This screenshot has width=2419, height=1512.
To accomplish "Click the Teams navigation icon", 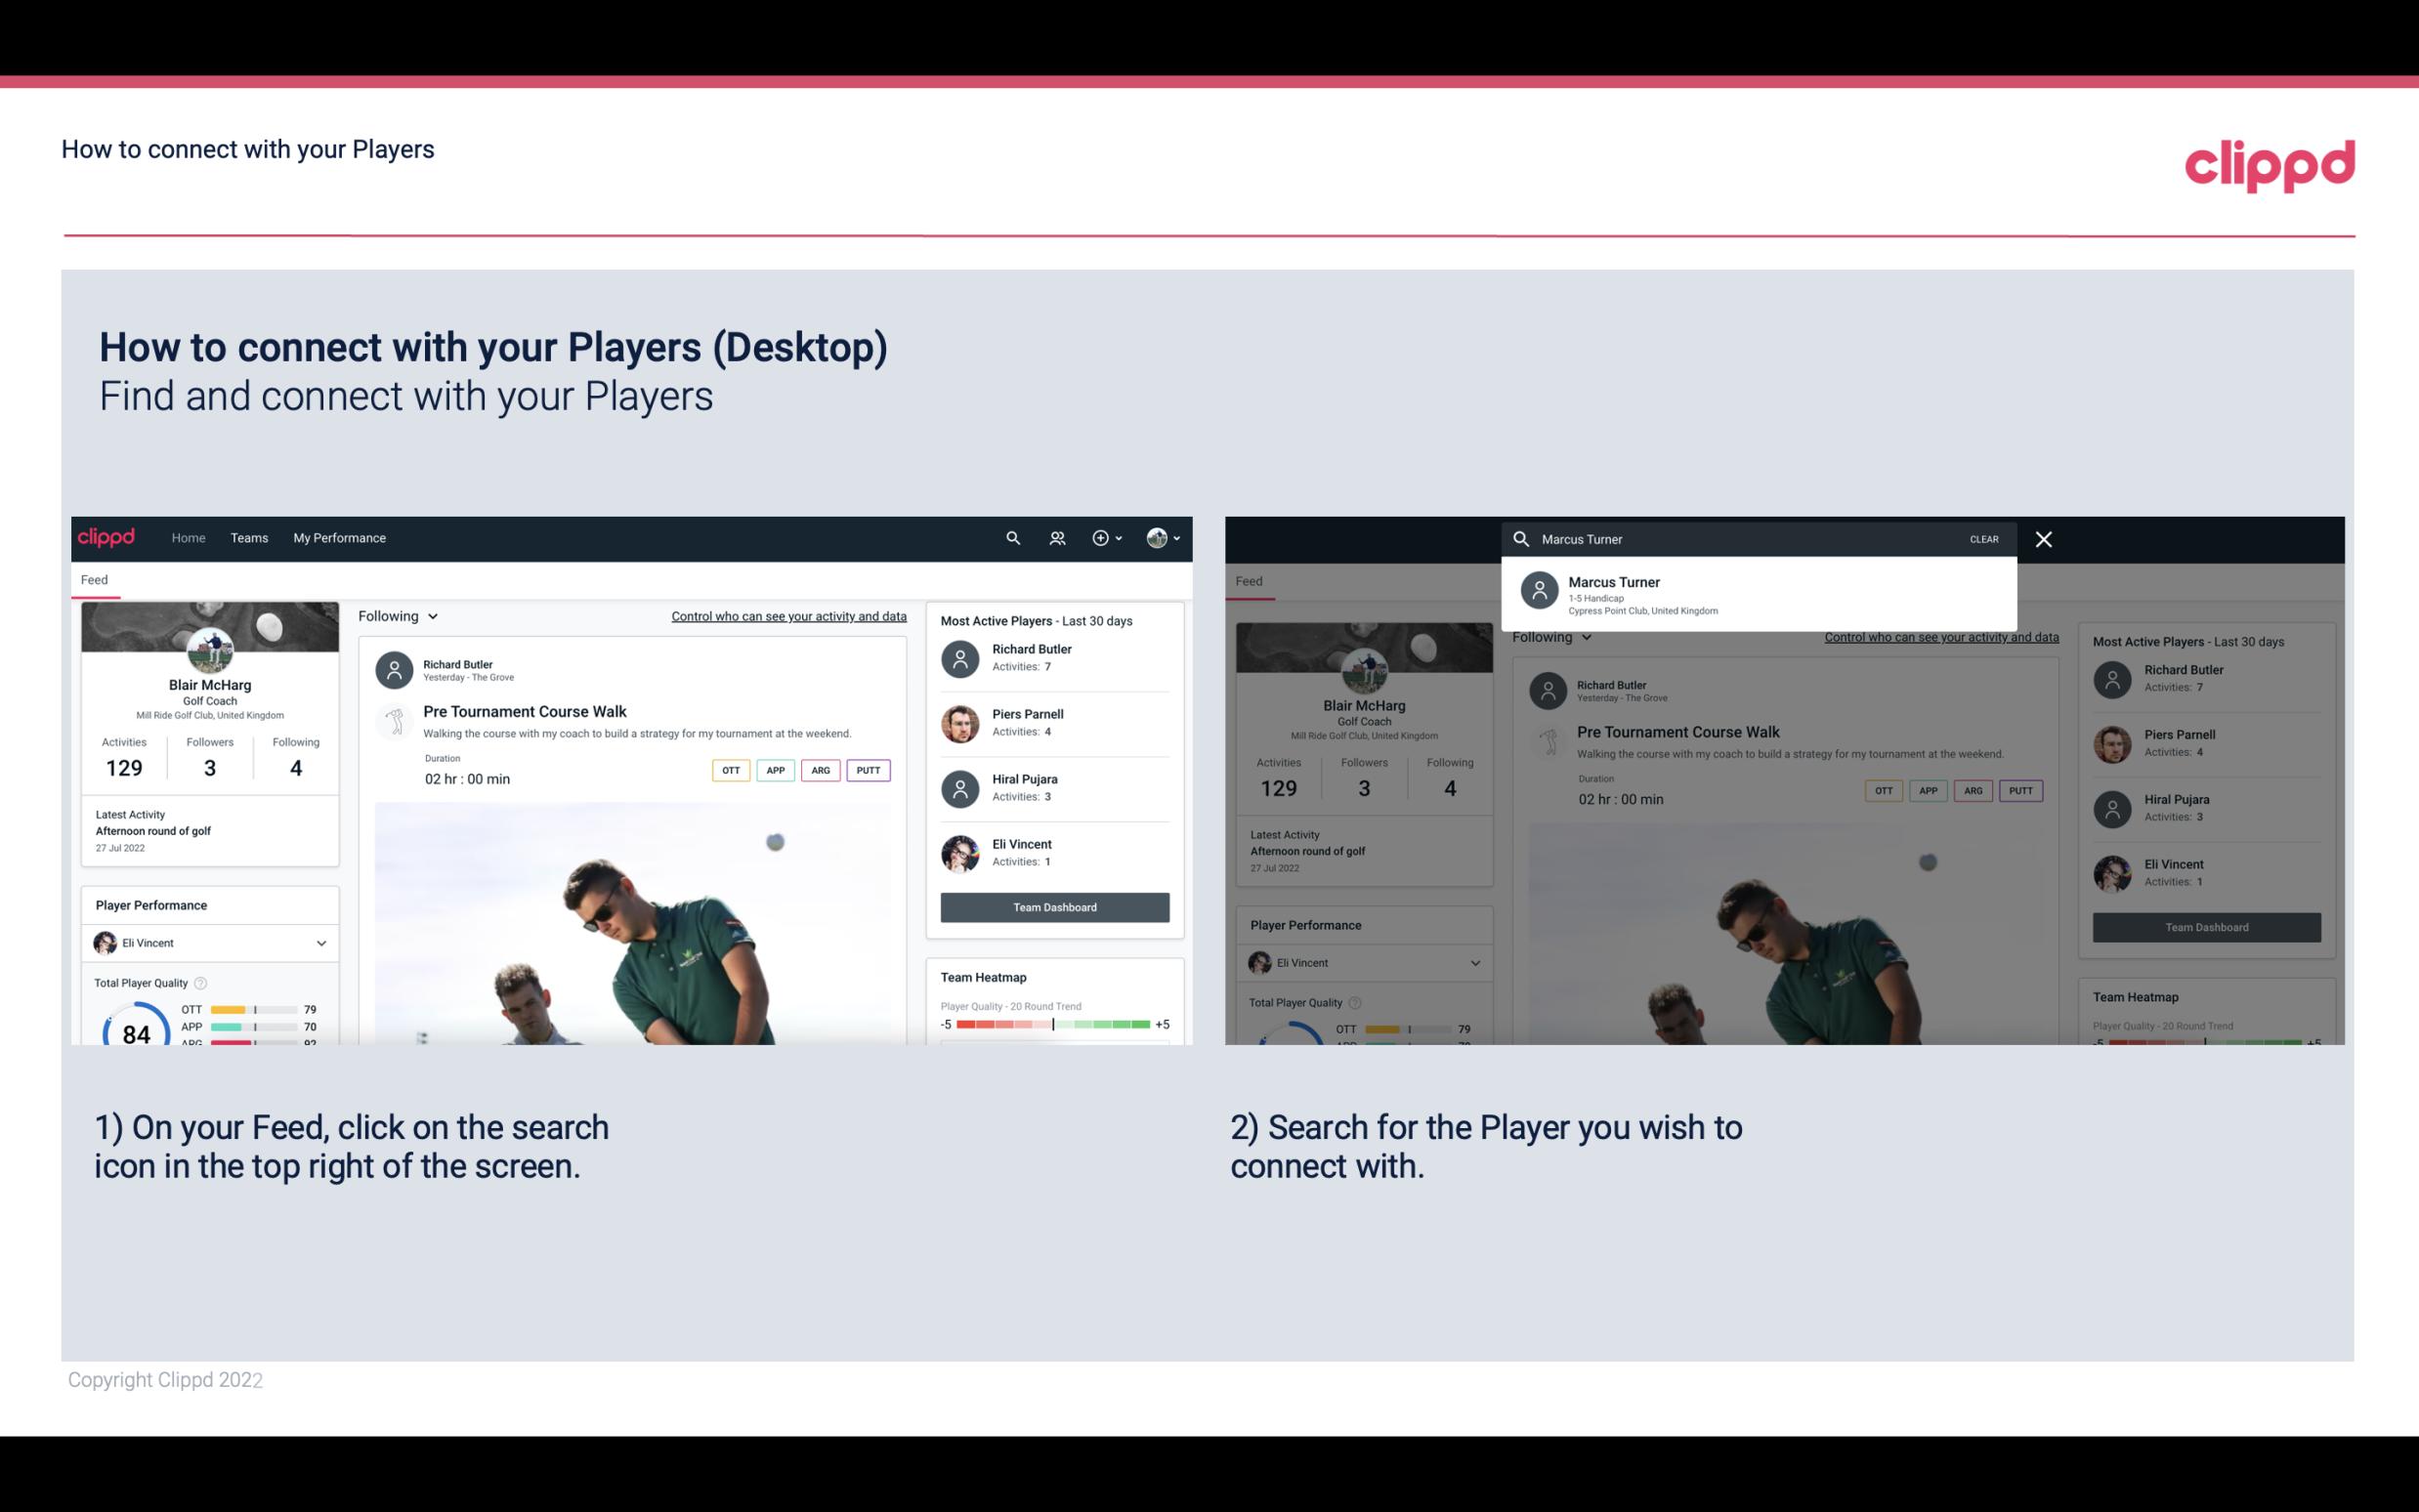I will [249, 536].
